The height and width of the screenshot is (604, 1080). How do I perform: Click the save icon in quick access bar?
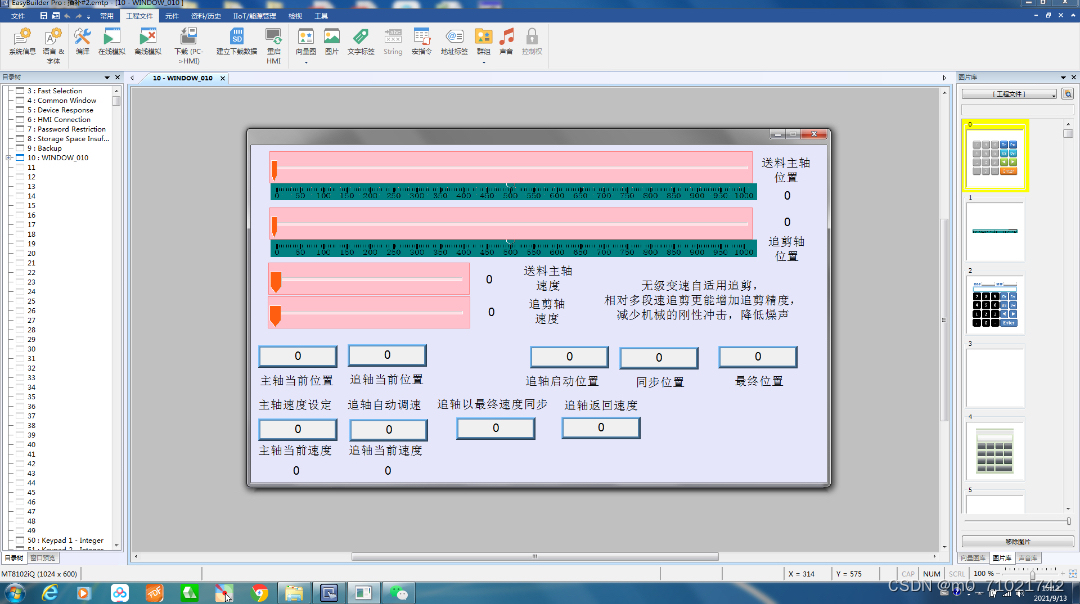point(43,16)
